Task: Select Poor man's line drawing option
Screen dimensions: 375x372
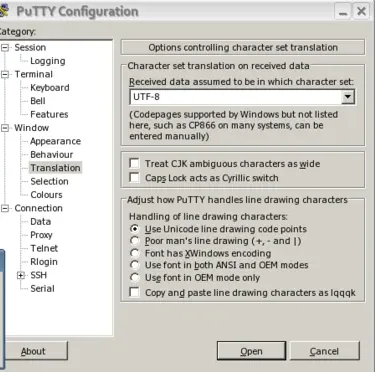Action: click(134, 241)
